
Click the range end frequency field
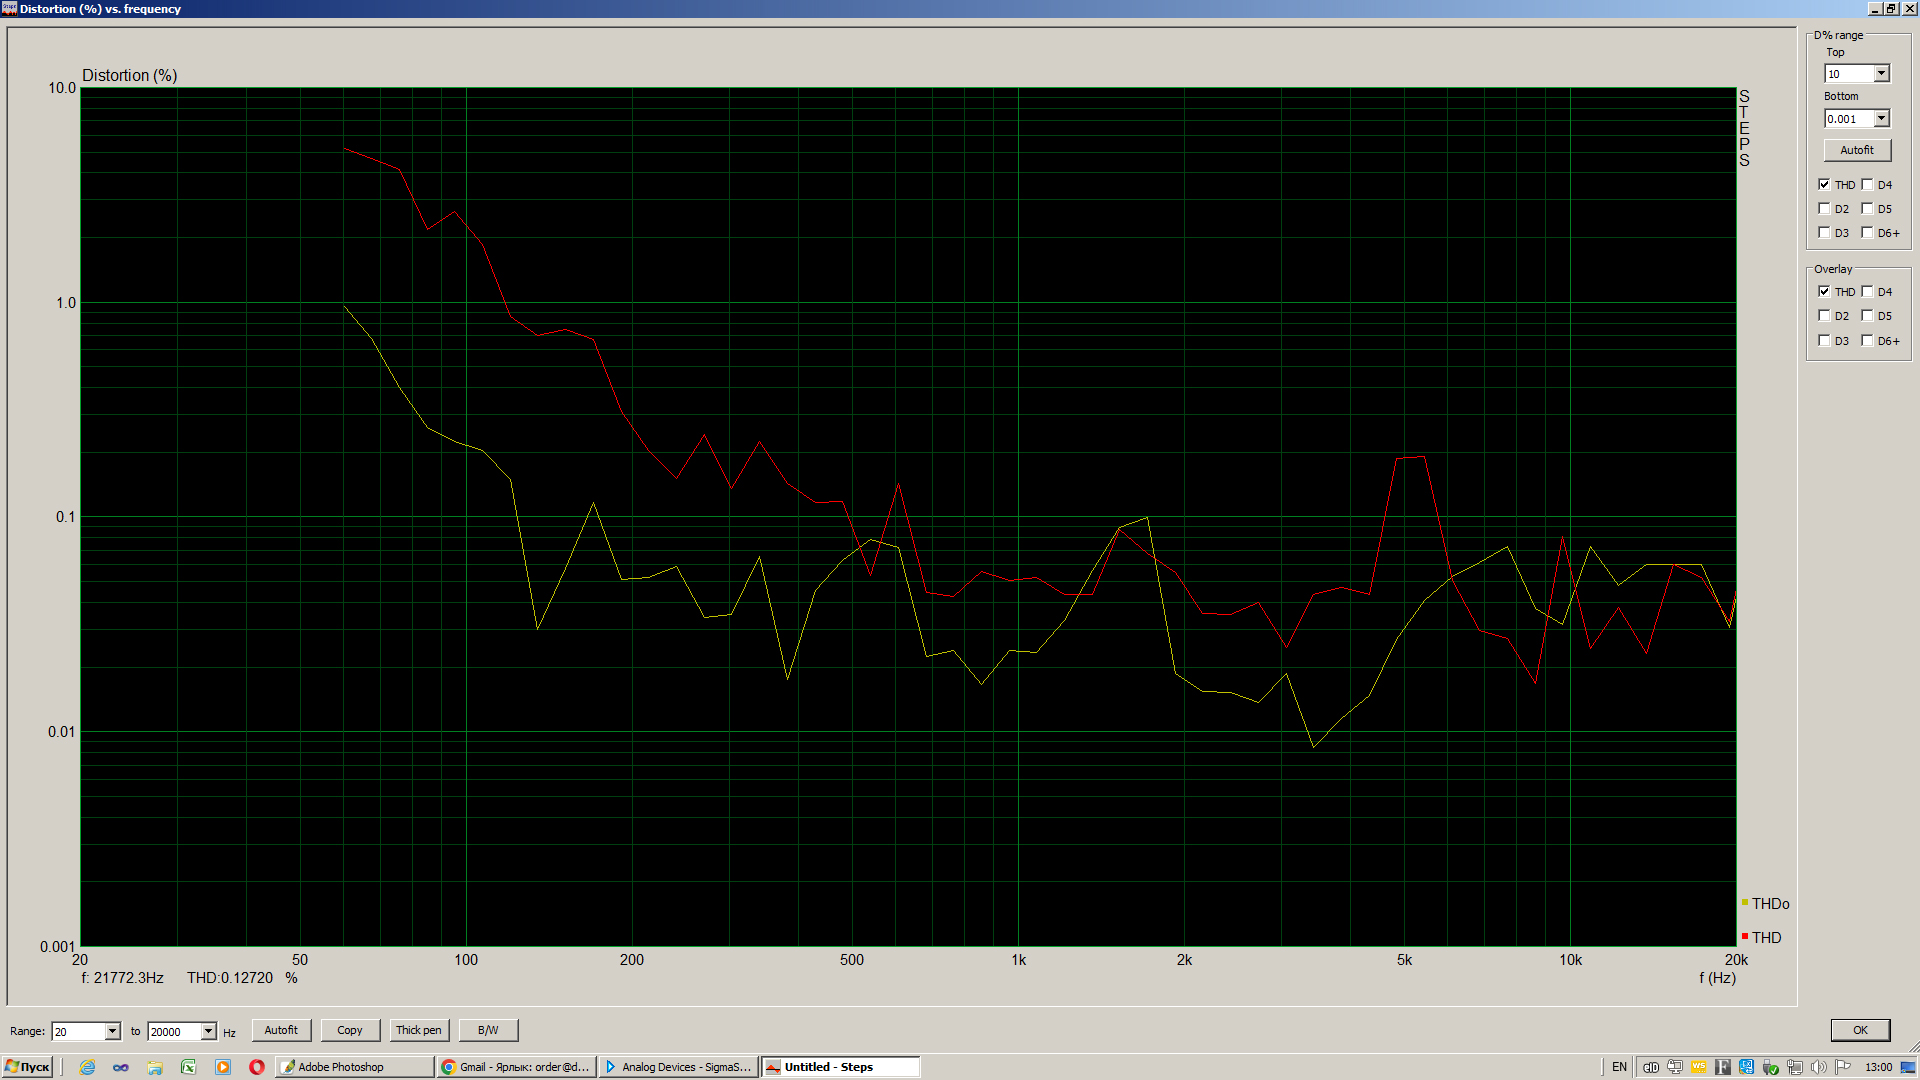tap(173, 1031)
